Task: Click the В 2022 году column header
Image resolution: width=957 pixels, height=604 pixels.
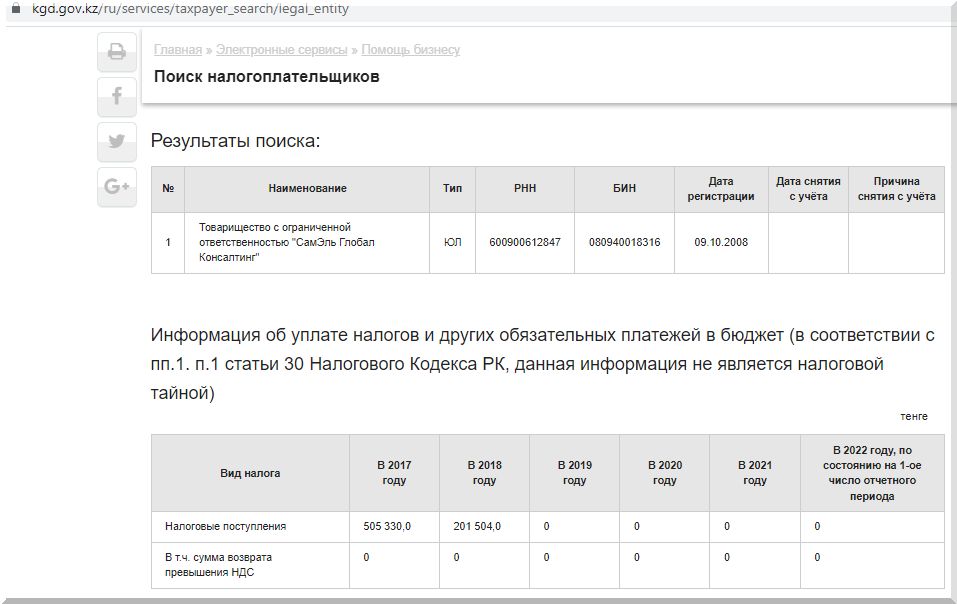Action: (x=872, y=473)
